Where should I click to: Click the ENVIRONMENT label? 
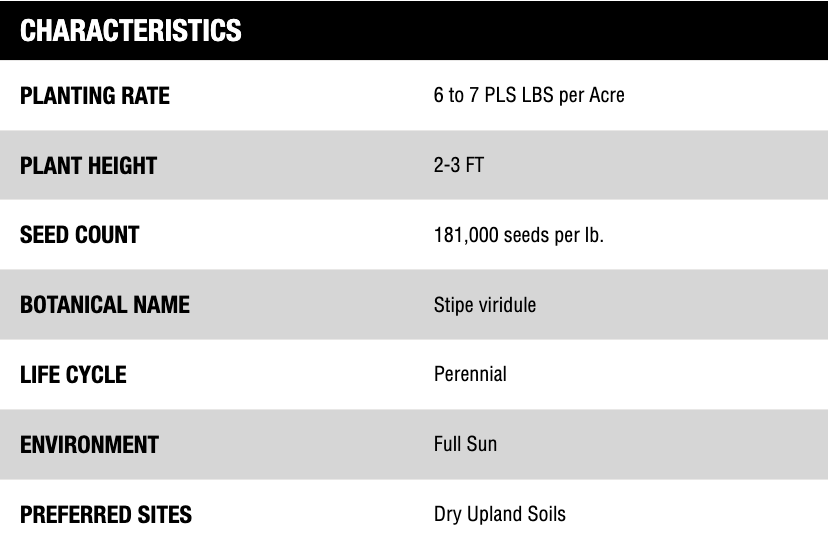point(89,445)
